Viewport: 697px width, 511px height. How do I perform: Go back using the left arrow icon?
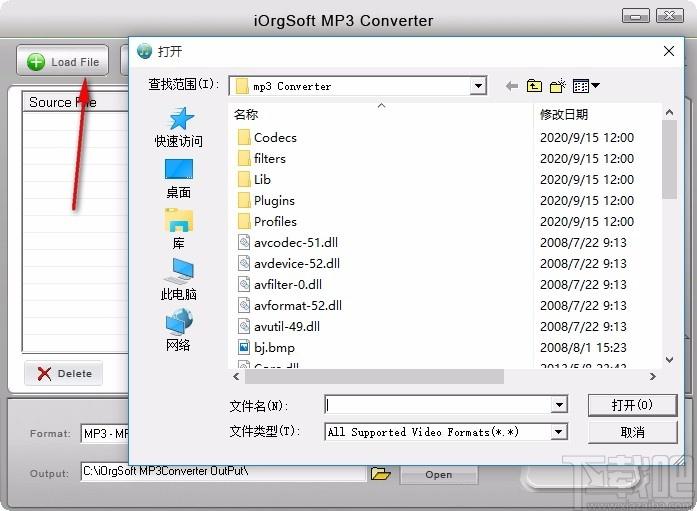pyautogui.click(x=512, y=86)
